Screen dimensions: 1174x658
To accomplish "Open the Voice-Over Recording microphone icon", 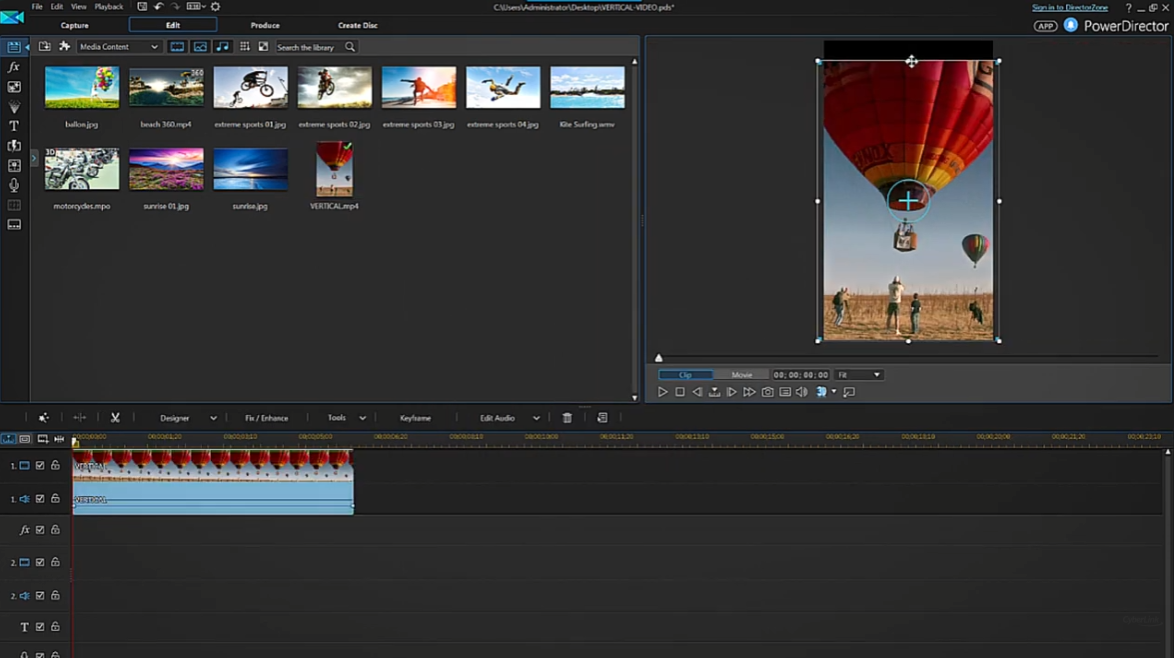I will tap(13, 185).
